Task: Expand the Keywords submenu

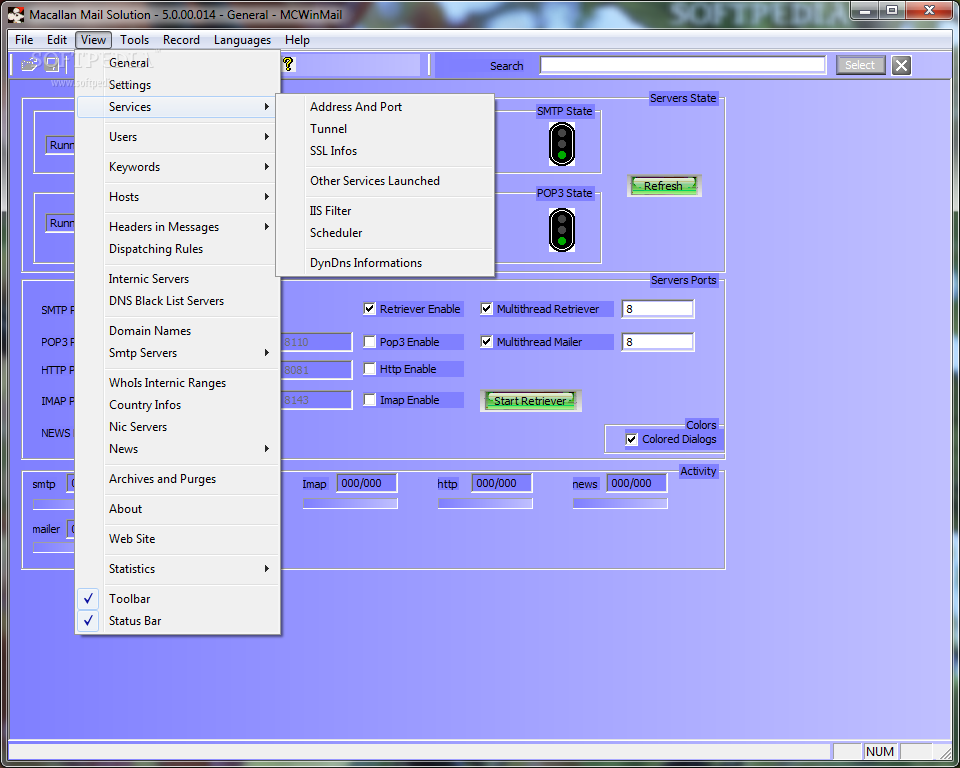Action: point(178,167)
